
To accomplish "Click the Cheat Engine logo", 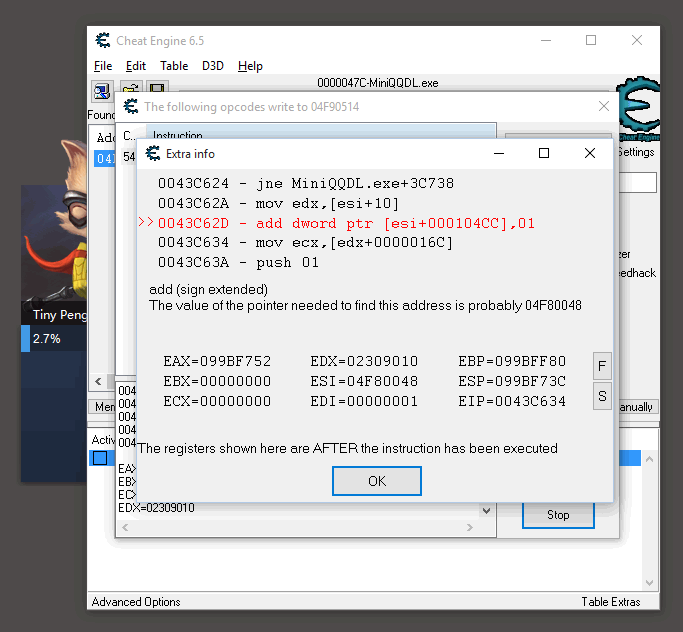I will click(638, 109).
